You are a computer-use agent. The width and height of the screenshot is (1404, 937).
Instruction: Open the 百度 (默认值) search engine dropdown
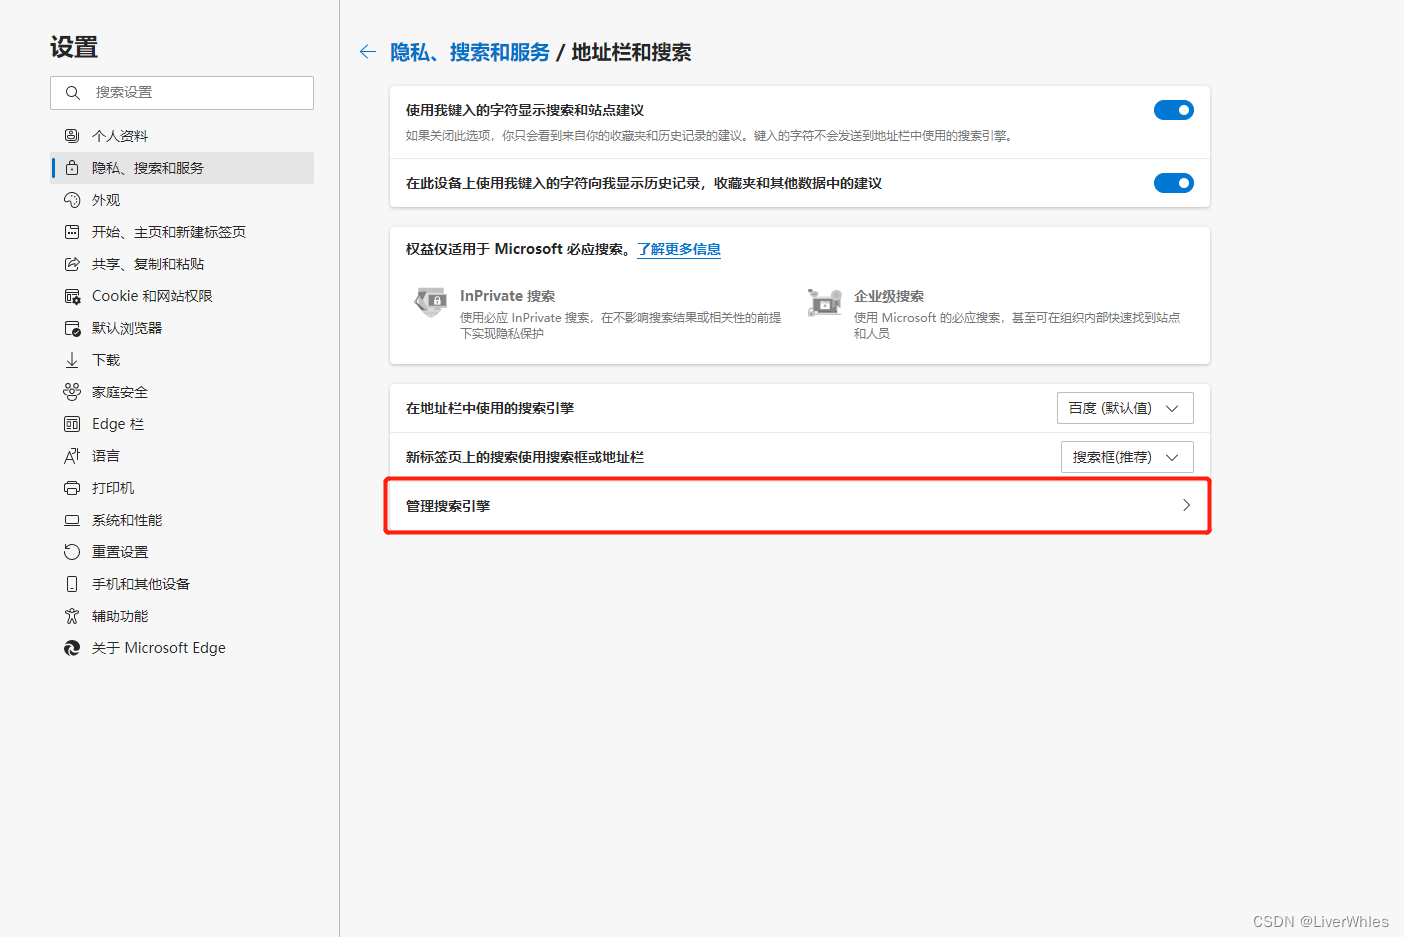point(1125,408)
